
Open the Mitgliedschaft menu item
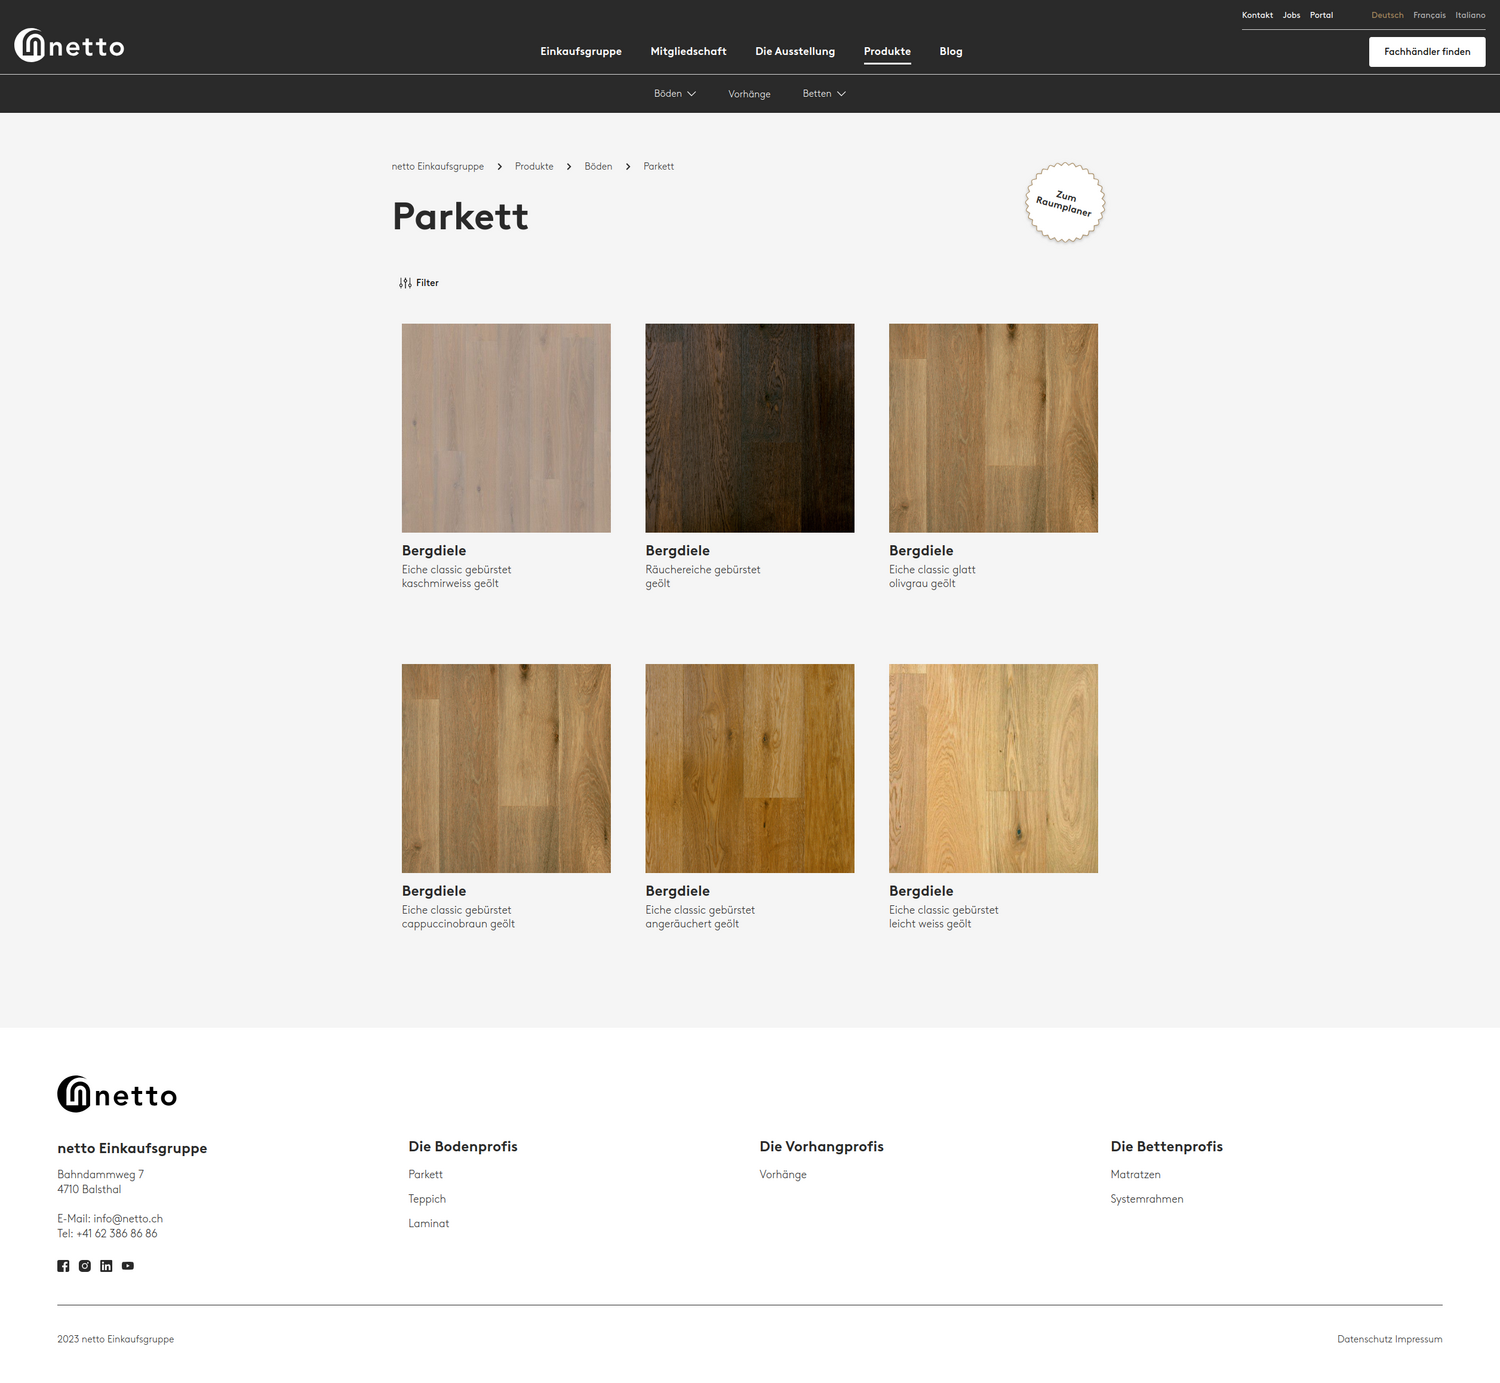[x=688, y=52]
